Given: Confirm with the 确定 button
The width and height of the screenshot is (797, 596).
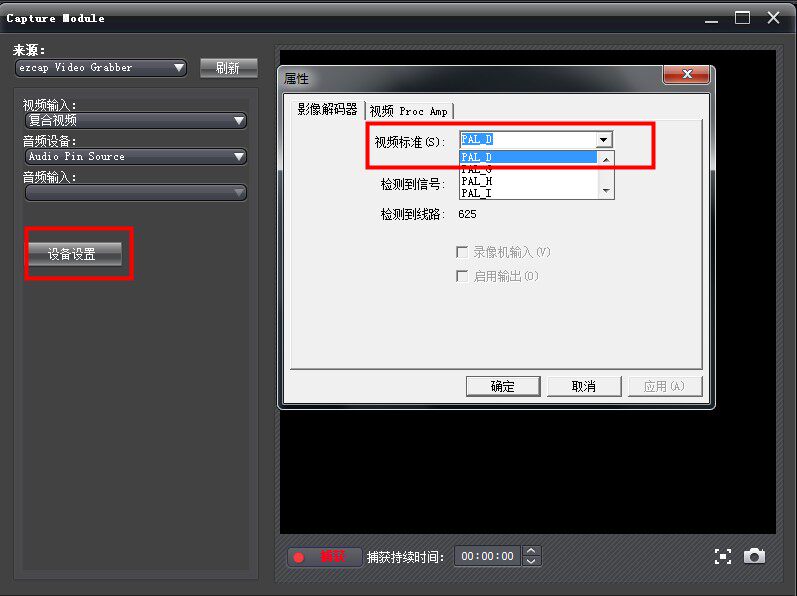Looking at the screenshot, I should [x=503, y=386].
